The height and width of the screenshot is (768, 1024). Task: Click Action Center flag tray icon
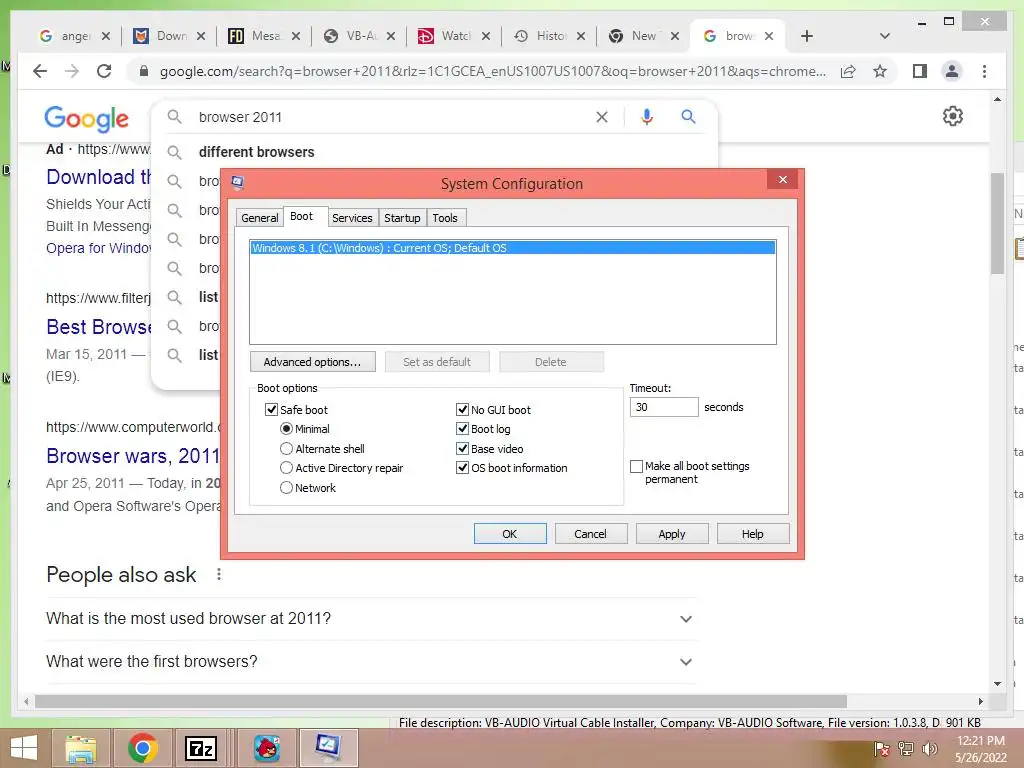pos(881,749)
